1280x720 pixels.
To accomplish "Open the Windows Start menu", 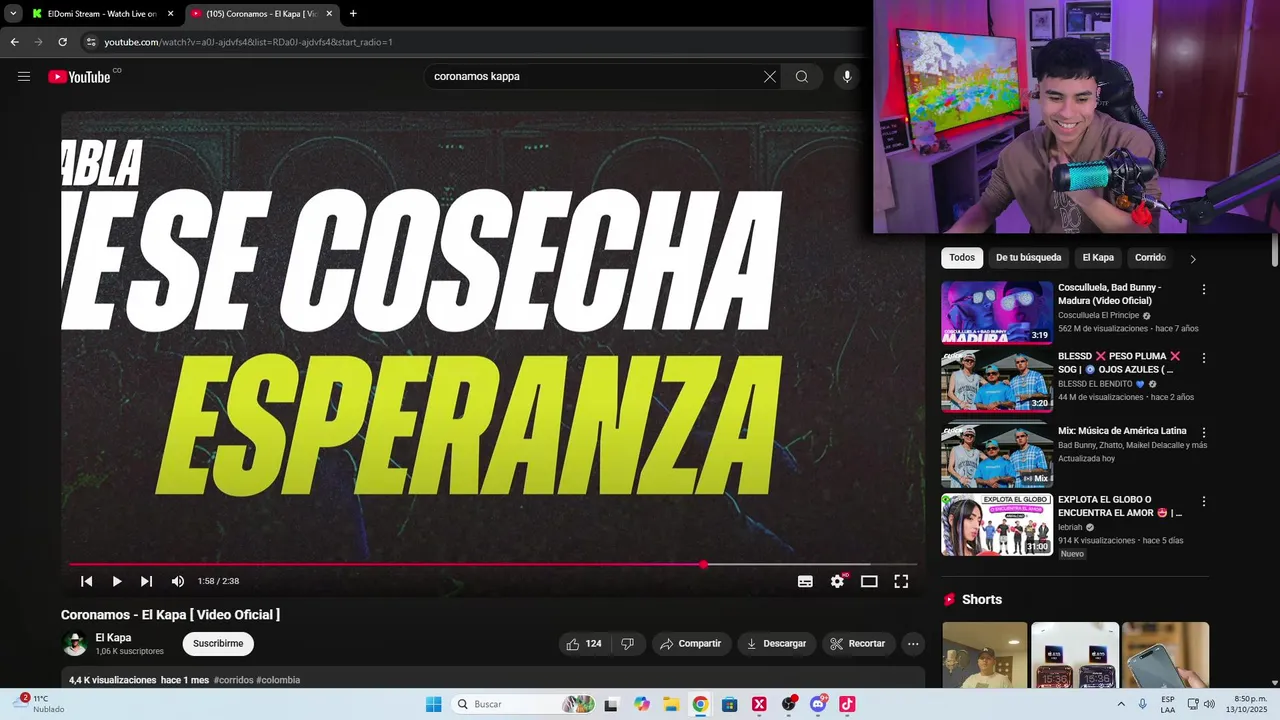I will pos(433,704).
